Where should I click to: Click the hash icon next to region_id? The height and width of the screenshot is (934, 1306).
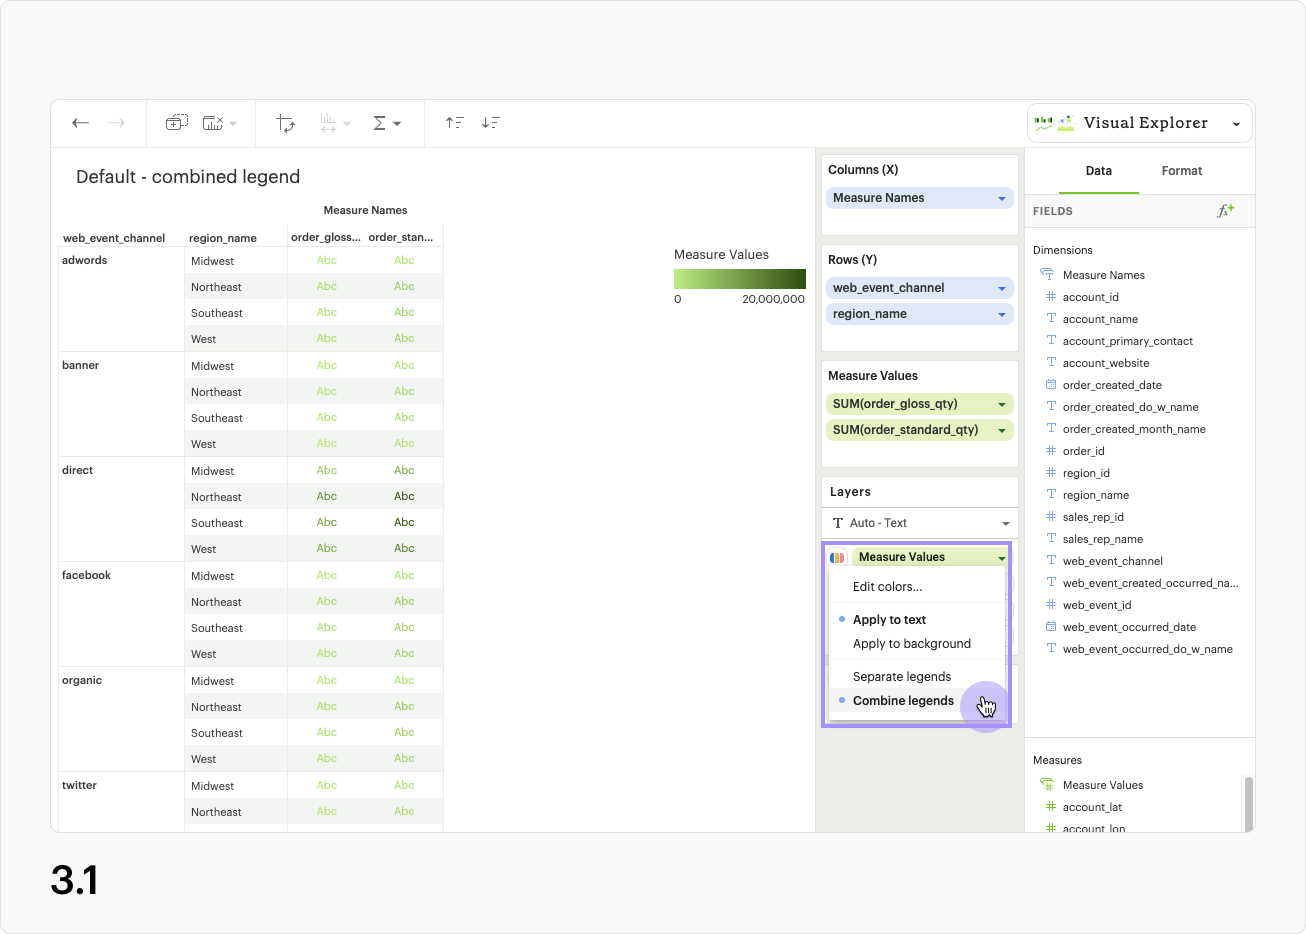tap(1051, 473)
